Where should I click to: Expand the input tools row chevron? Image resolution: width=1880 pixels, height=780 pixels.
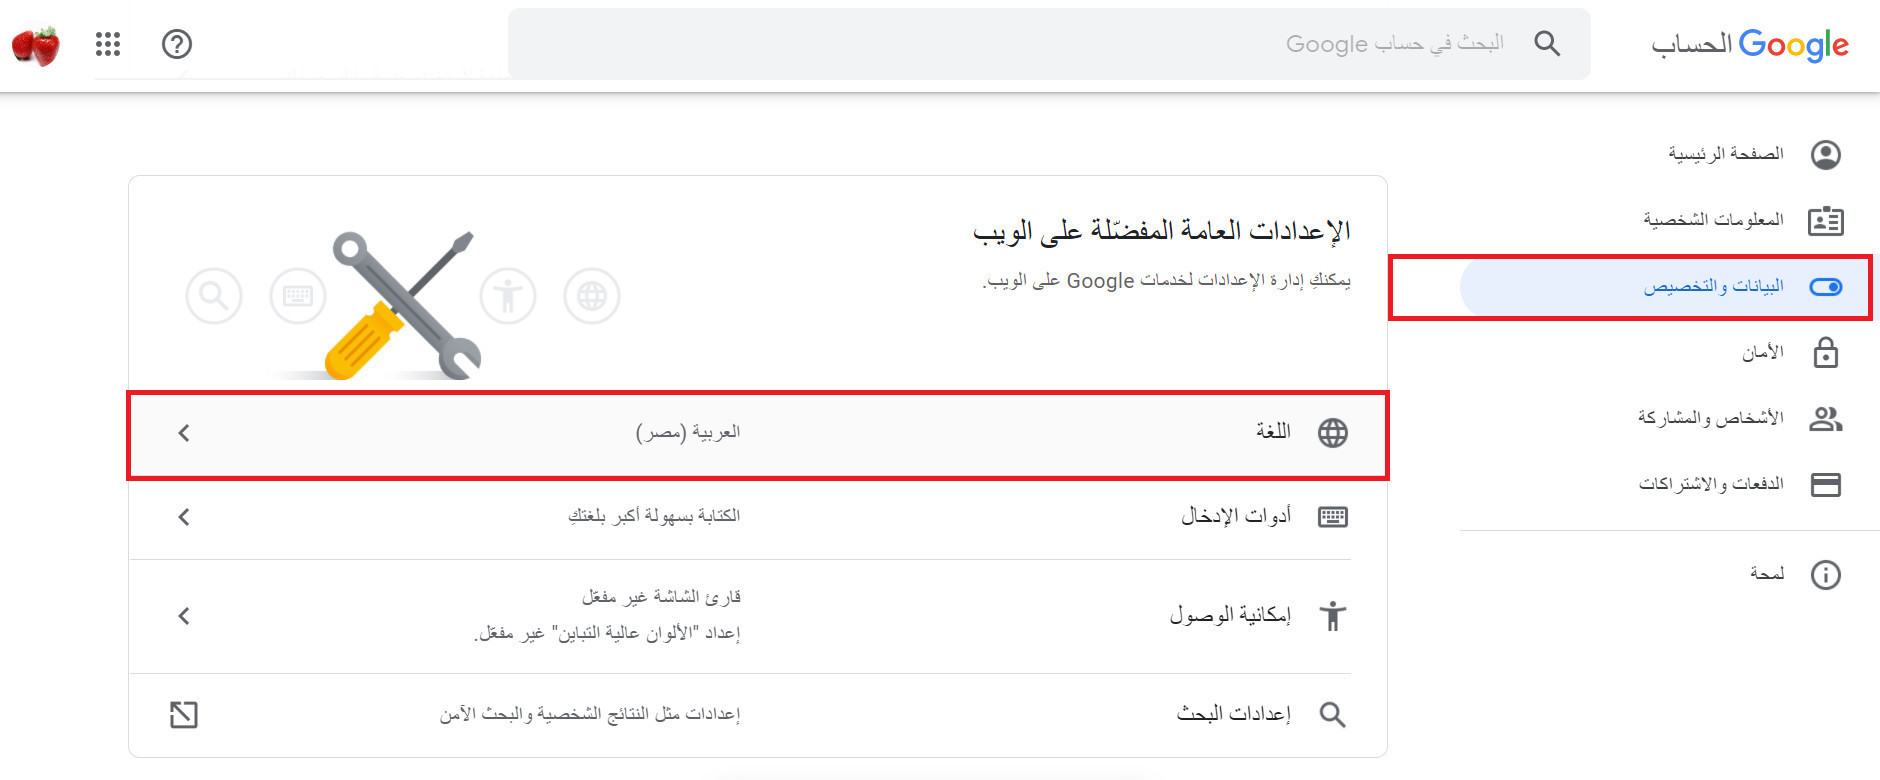coord(184,517)
